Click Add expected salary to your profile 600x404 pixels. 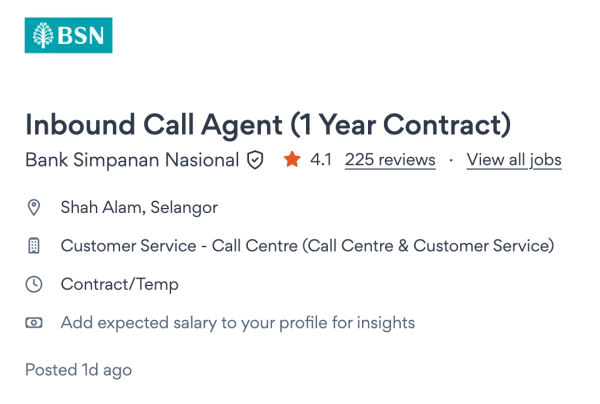coord(238,322)
